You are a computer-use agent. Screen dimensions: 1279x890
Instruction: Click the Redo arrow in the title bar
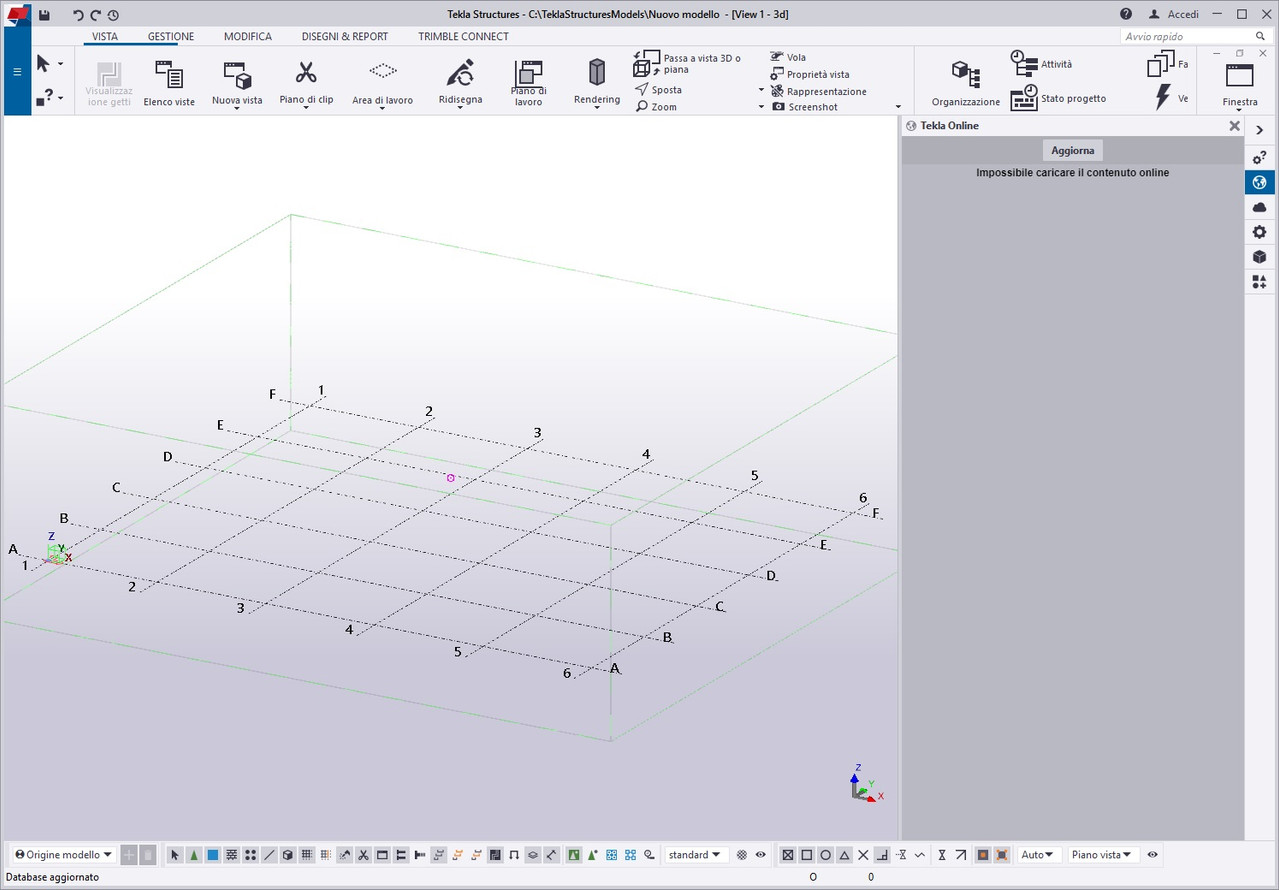pyautogui.click(x=95, y=15)
